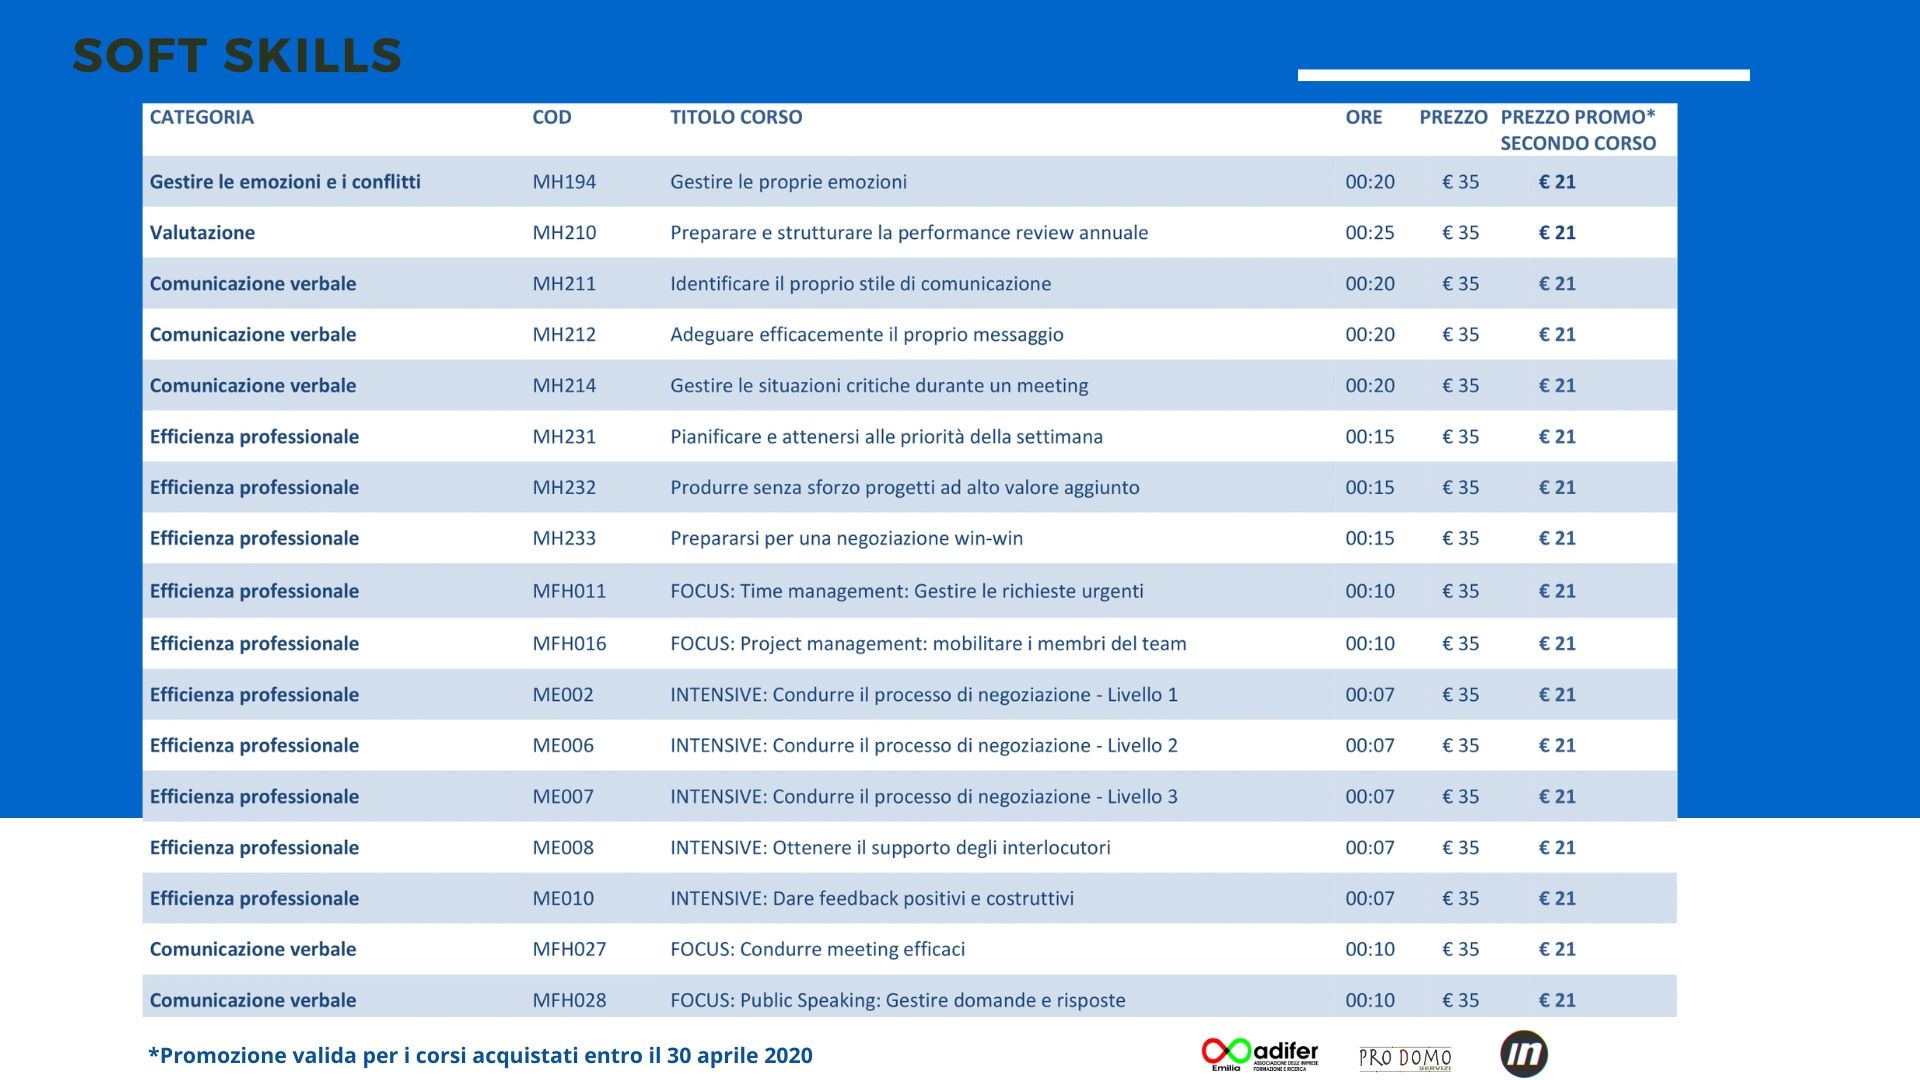1920x1080 pixels.
Task: Click course code ME006
Action: pyautogui.click(x=563, y=746)
